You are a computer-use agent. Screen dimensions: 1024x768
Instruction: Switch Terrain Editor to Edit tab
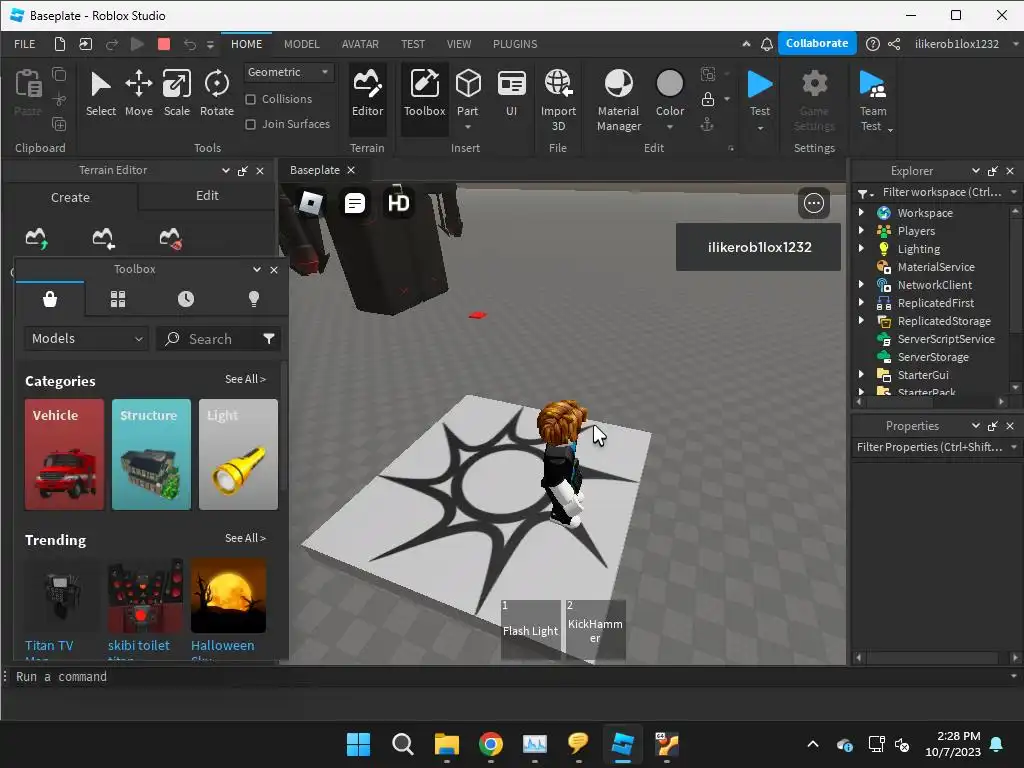click(207, 195)
